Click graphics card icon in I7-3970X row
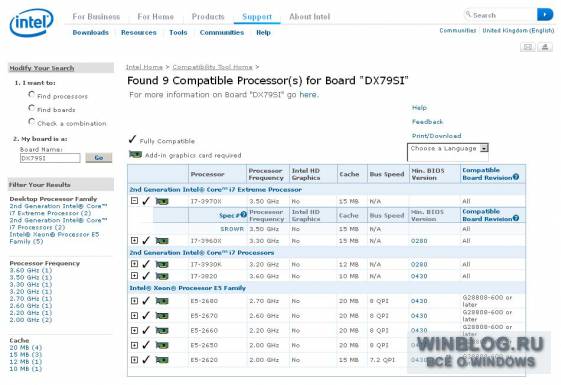Screen dimensions: 561x385 162,202
